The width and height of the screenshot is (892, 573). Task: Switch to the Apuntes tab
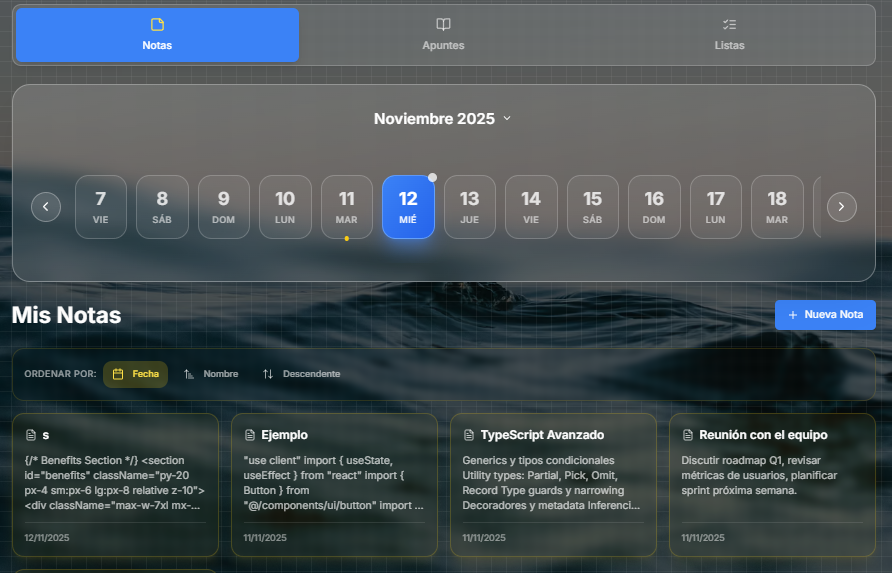pos(443,35)
